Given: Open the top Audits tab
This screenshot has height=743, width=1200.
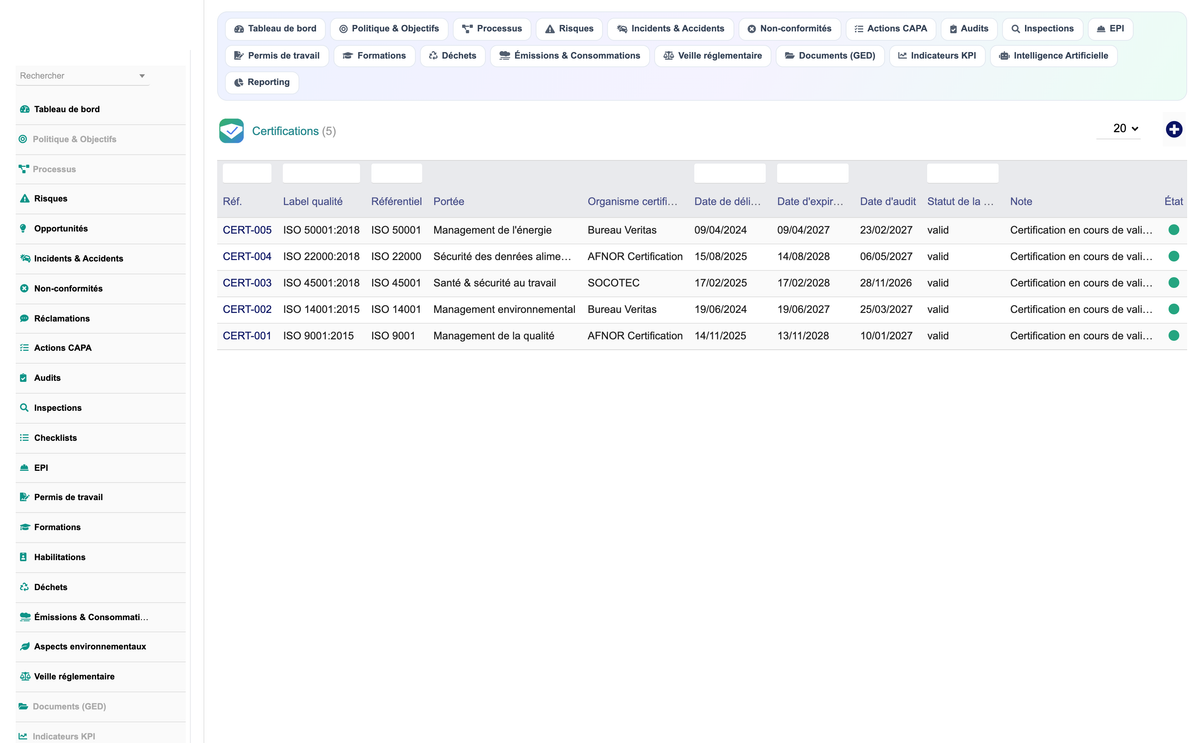Looking at the screenshot, I should 969,29.
